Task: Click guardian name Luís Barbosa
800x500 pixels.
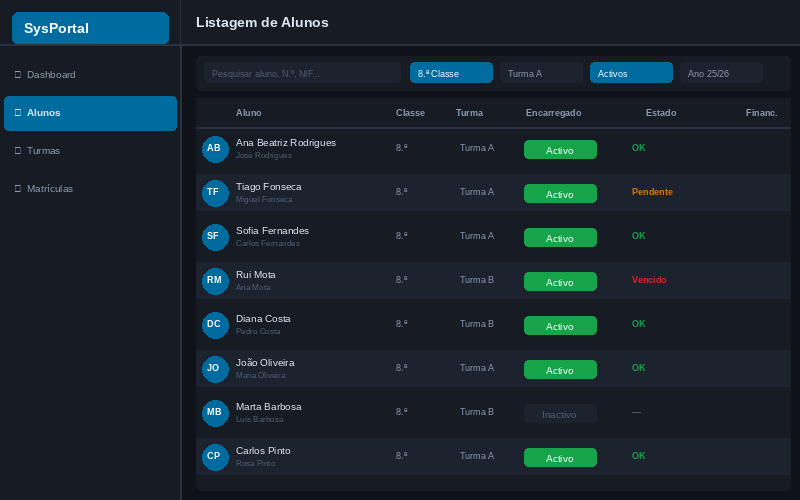Action: click(x=259, y=419)
